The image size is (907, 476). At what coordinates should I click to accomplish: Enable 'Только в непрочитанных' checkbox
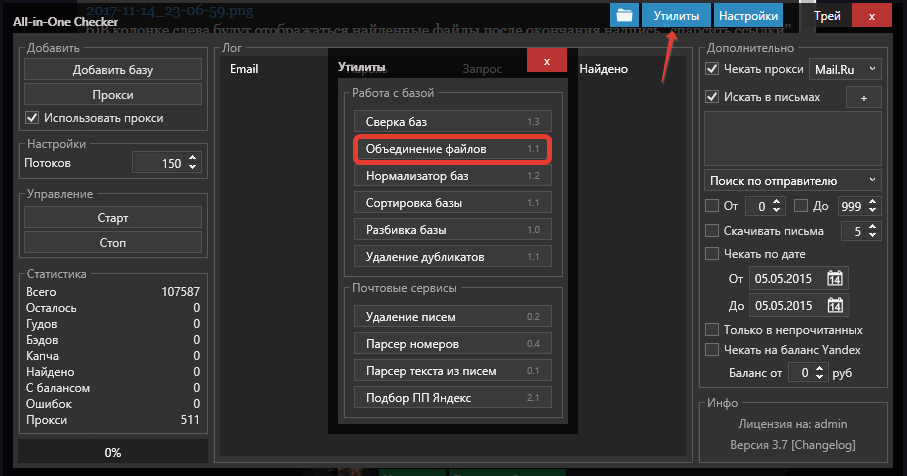pyautogui.click(x=712, y=330)
